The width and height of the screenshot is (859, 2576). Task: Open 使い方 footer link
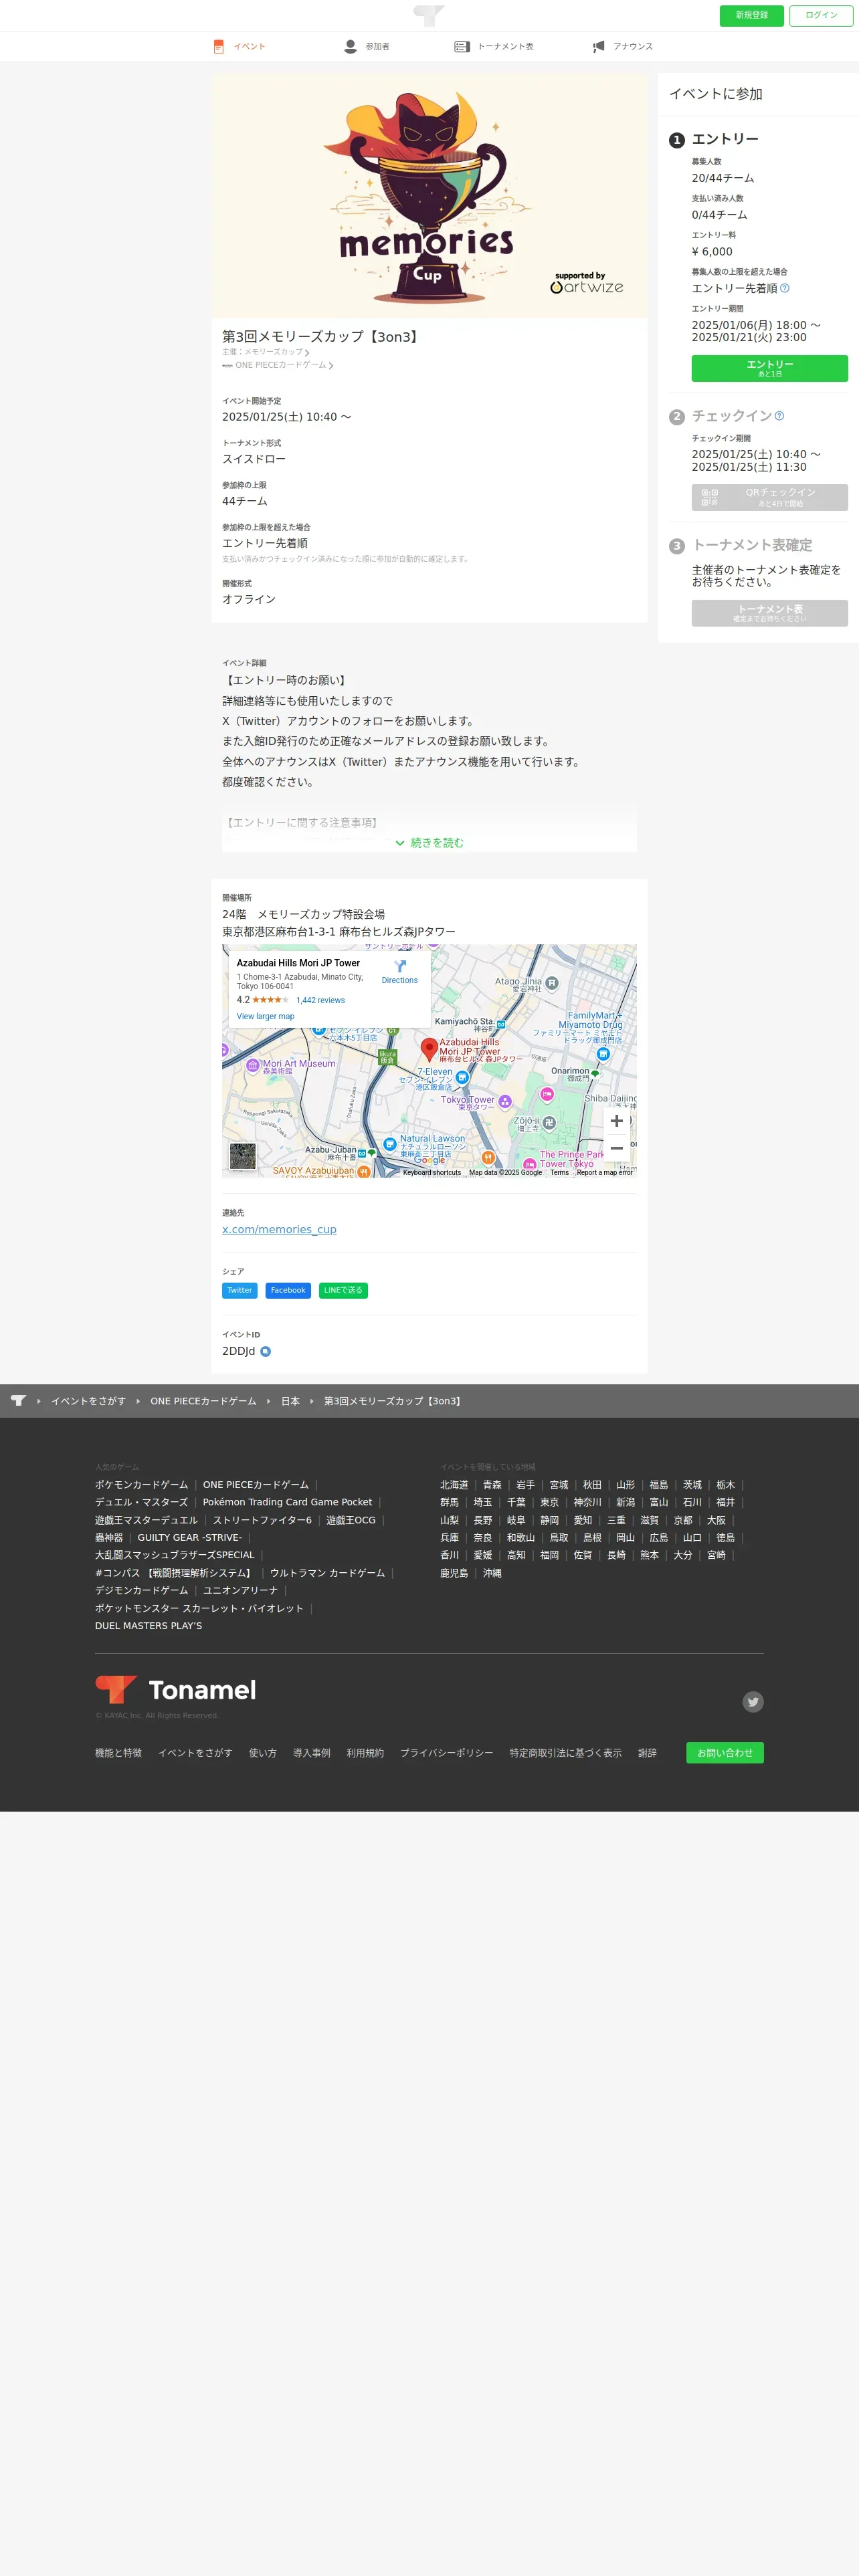(262, 1752)
